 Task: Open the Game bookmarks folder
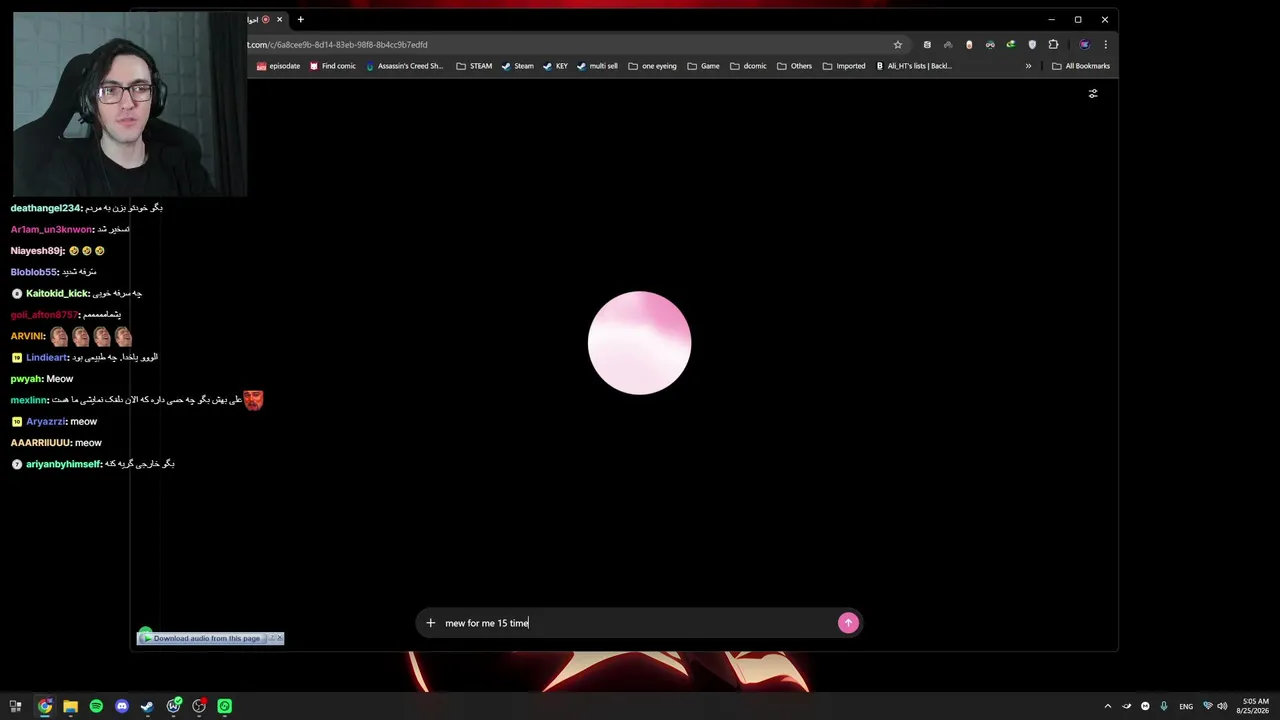[703, 66]
